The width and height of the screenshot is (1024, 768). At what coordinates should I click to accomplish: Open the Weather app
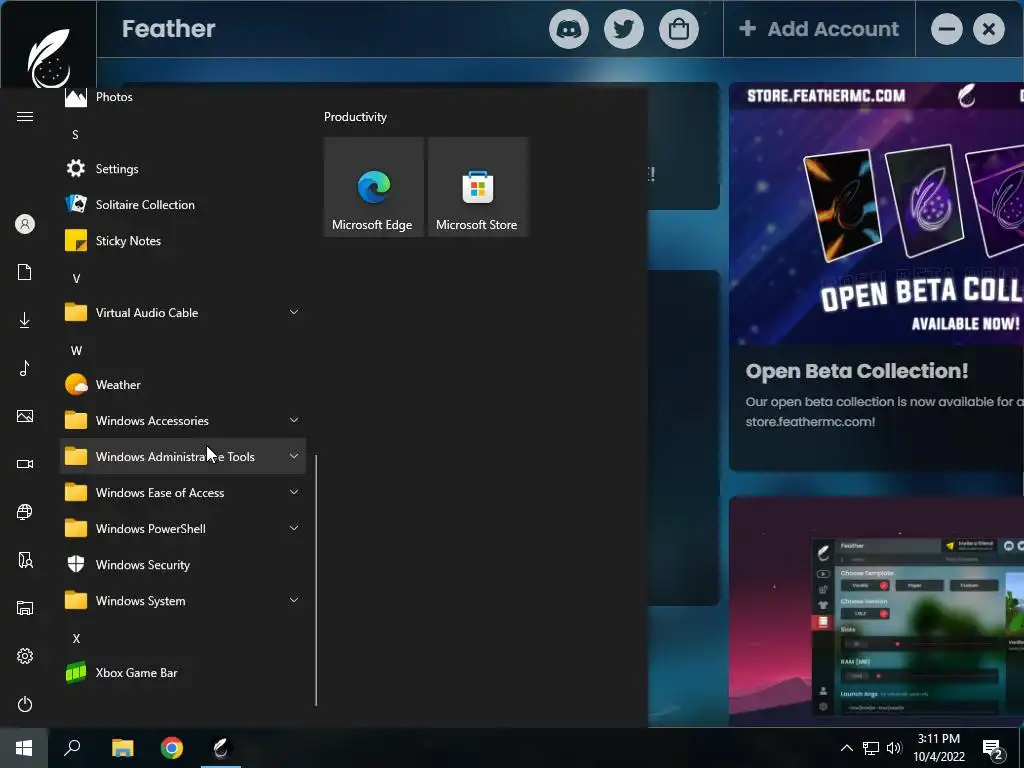183,385
